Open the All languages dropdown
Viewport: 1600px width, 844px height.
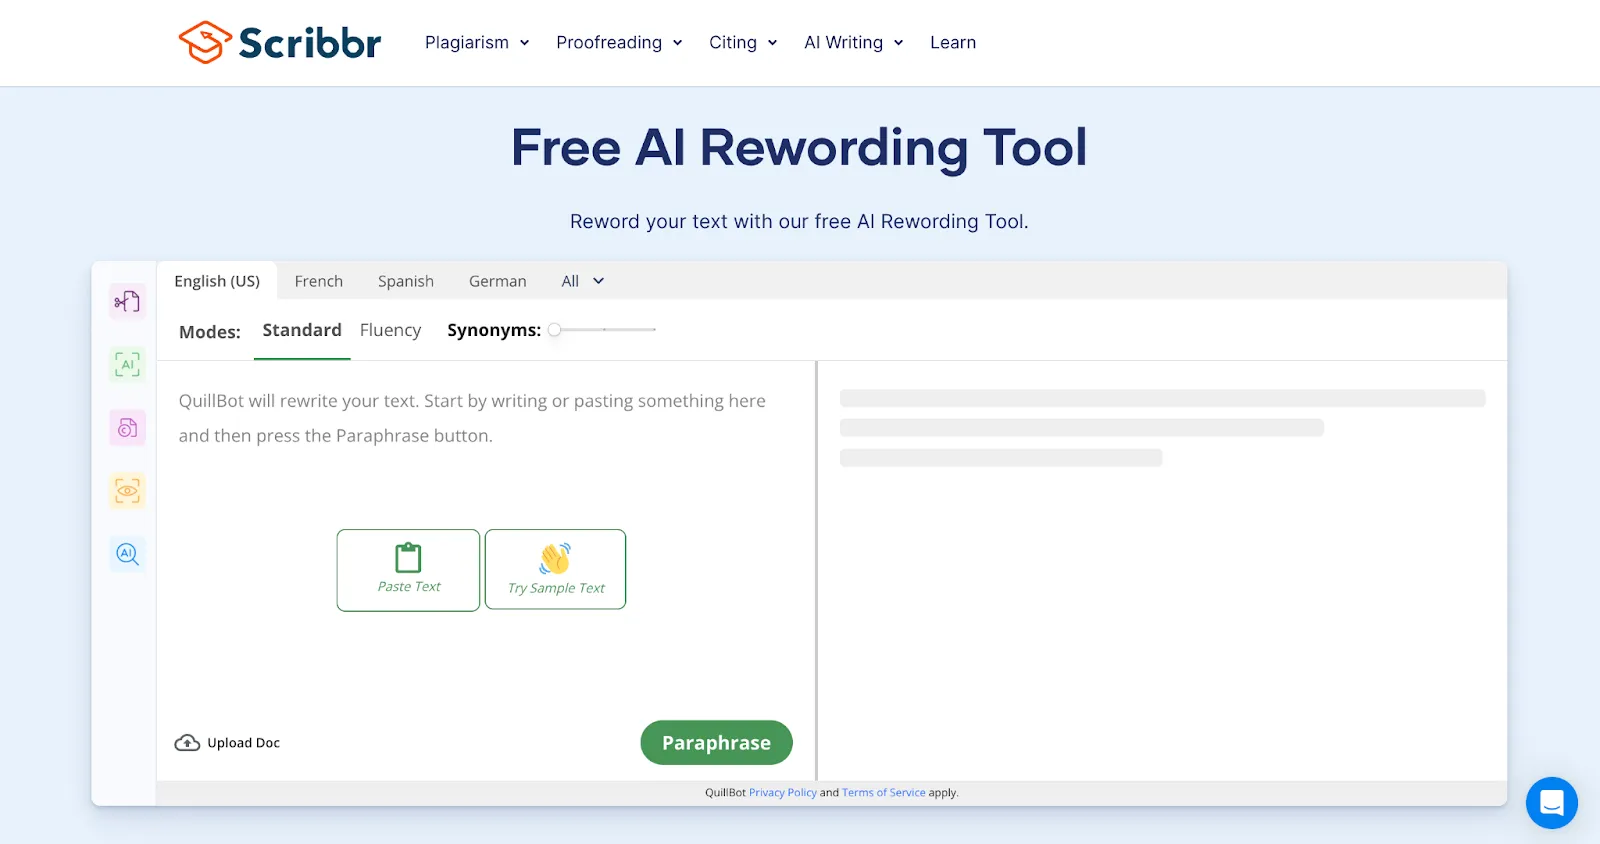point(583,281)
